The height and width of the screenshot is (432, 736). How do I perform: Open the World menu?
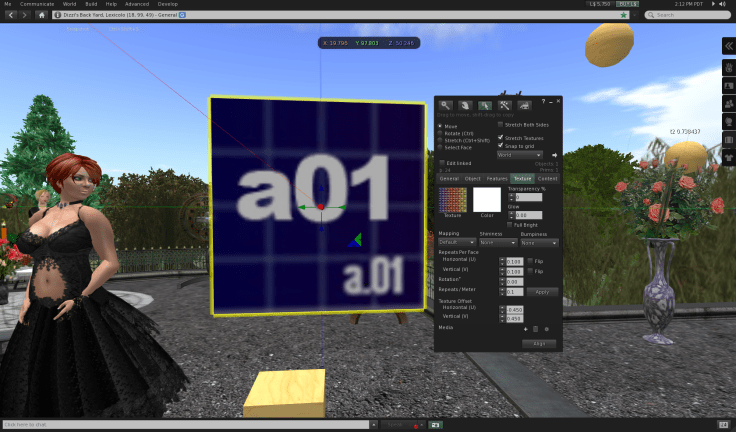pyautogui.click(x=70, y=4)
